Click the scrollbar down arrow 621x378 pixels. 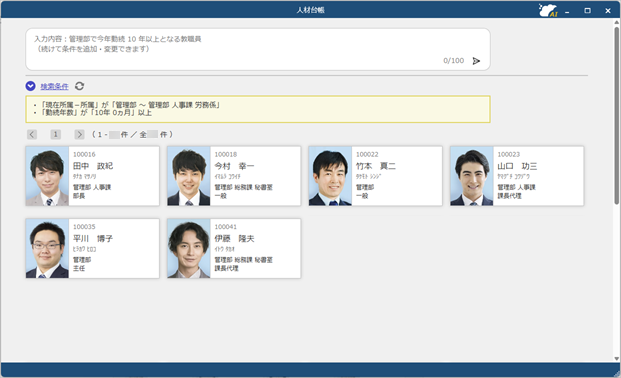point(617,359)
